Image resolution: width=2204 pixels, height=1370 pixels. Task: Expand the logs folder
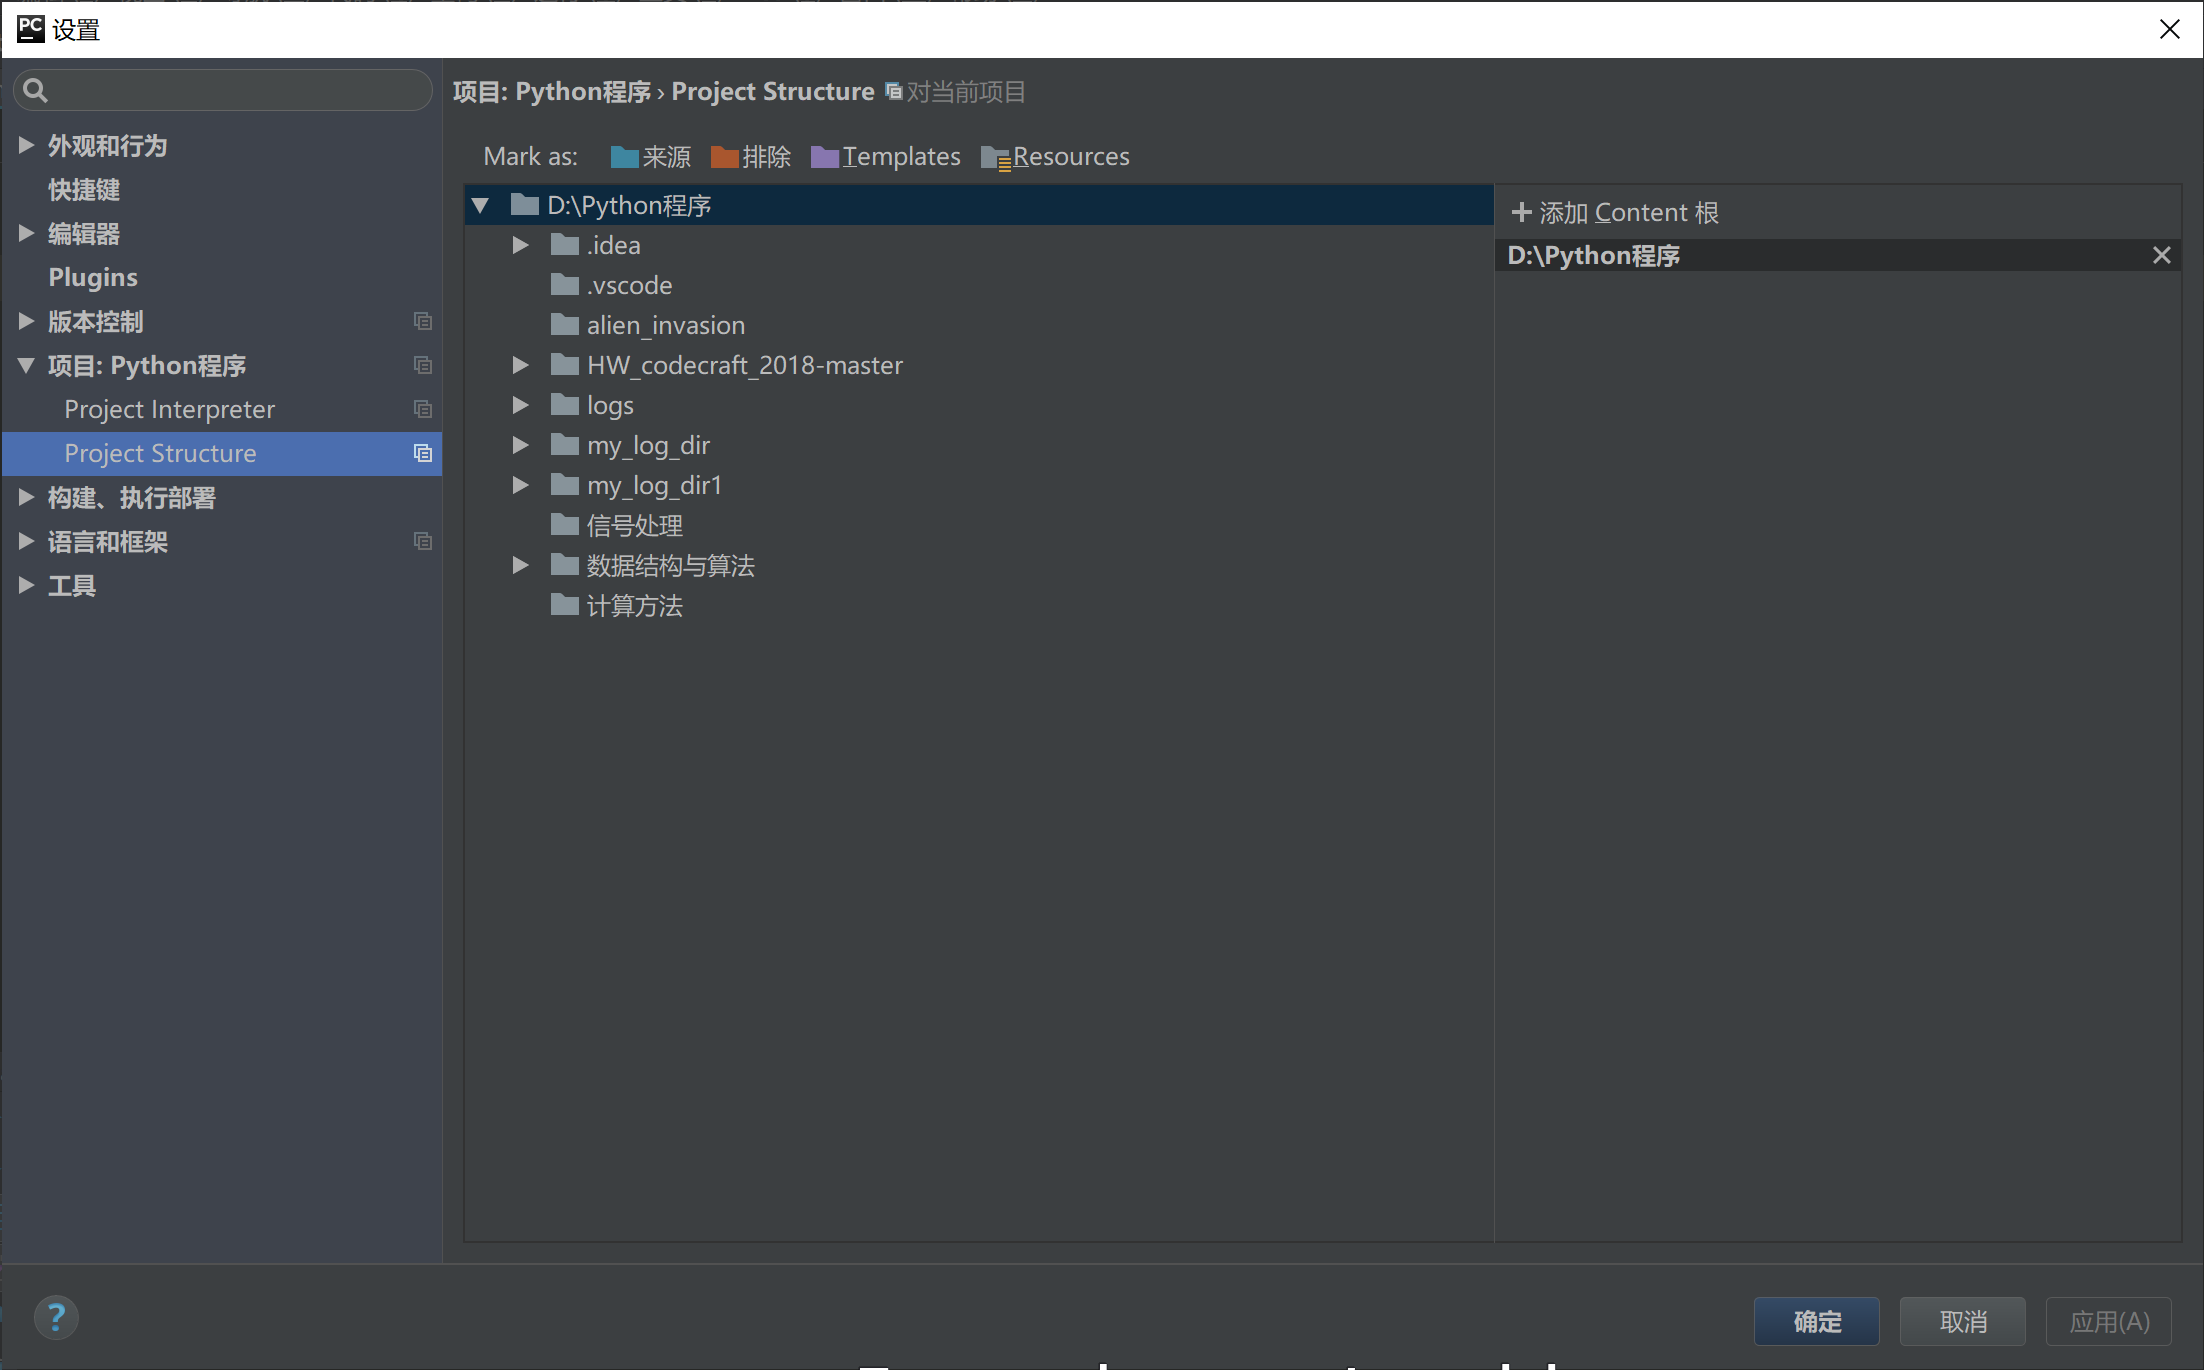[x=520, y=405]
